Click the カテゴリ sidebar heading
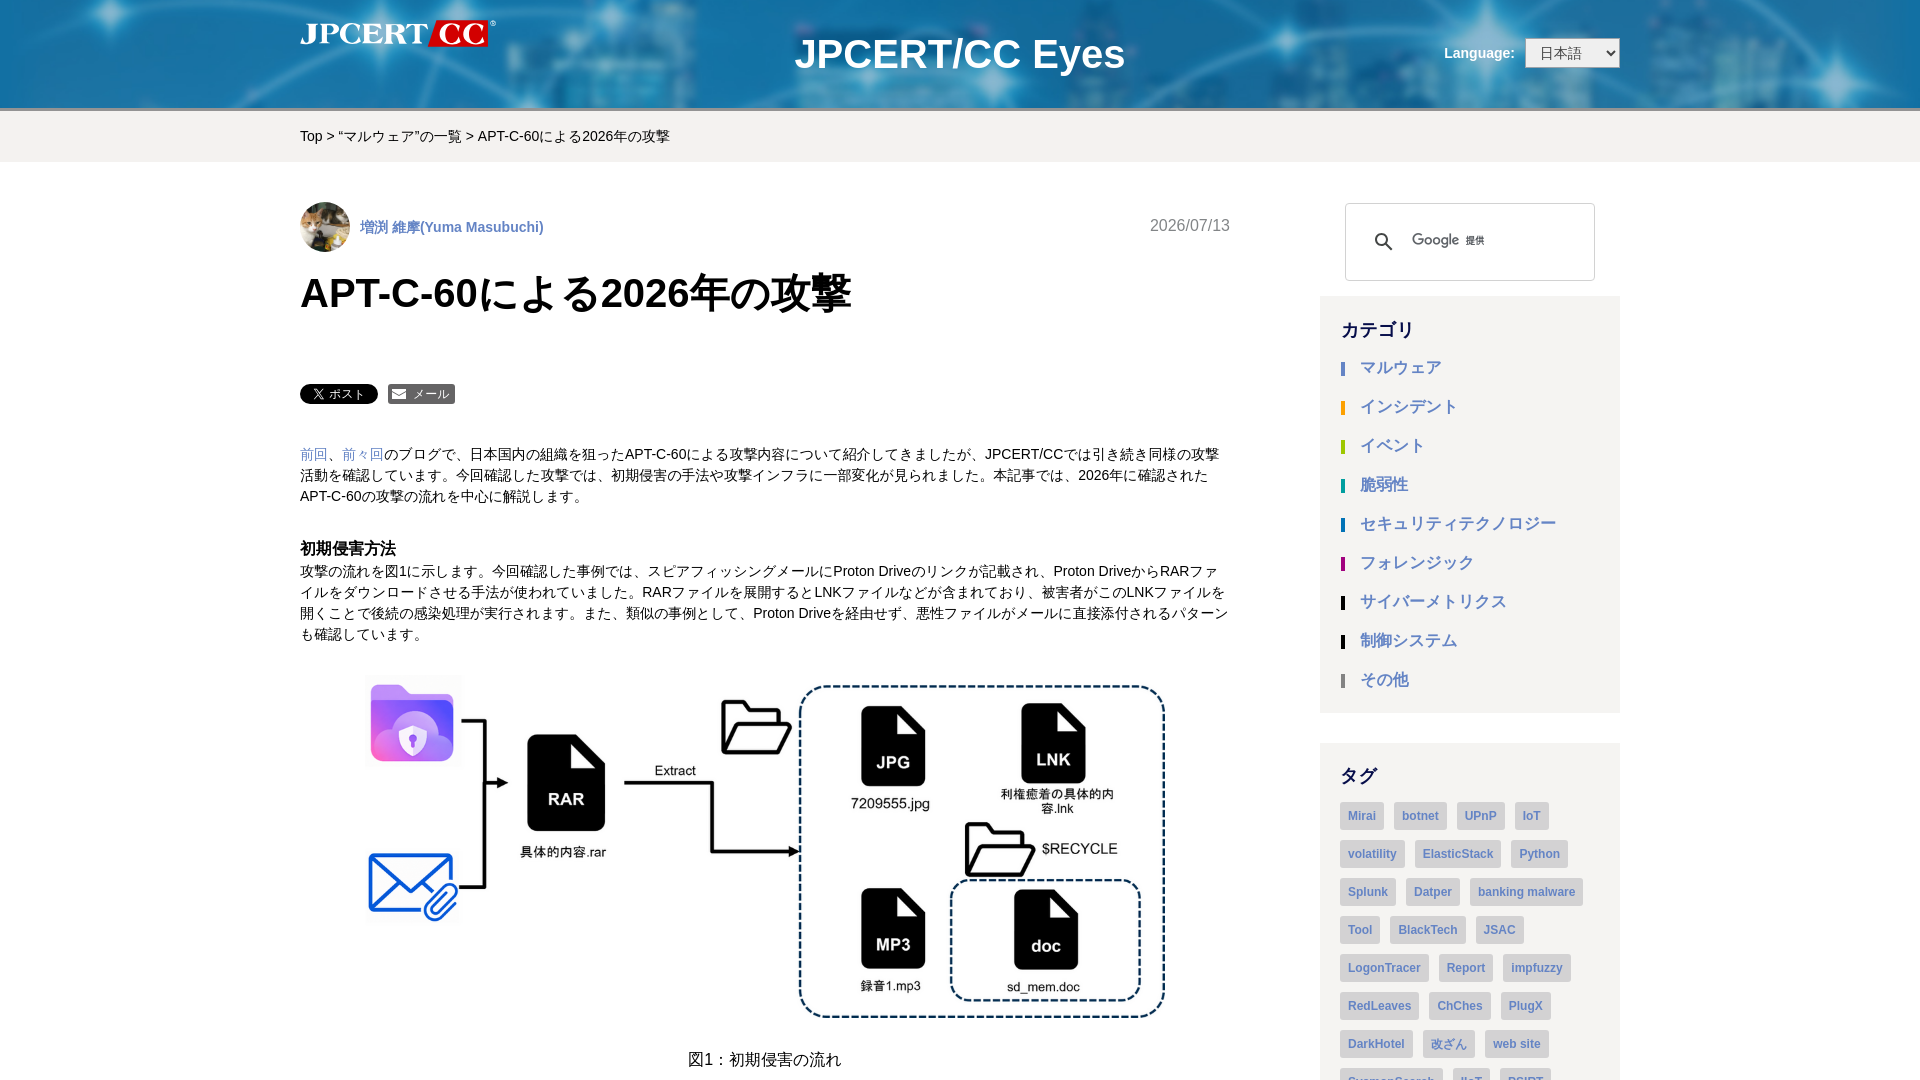 pyautogui.click(x=1377, y=330)
